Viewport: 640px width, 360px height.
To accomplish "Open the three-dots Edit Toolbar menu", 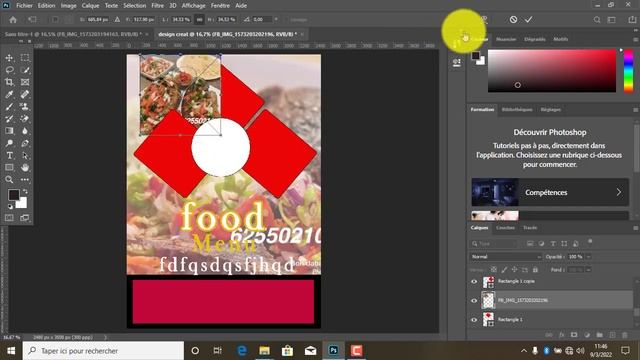I will tap(25, 180).
